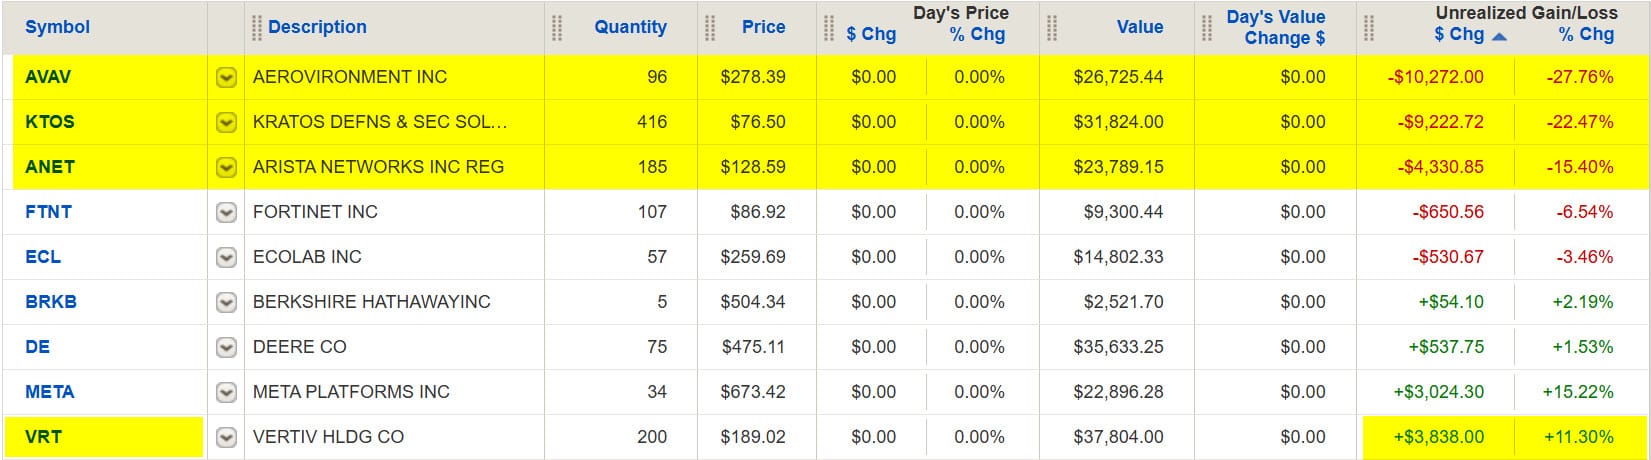The image size is (1651, 460).
Task: Open the META symbol link
Action: [x=50, y=392]
